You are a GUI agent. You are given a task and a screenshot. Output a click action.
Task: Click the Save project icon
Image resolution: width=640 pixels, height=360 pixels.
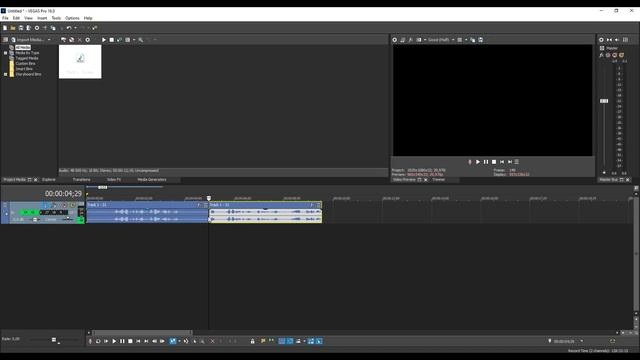click(21, 28)
